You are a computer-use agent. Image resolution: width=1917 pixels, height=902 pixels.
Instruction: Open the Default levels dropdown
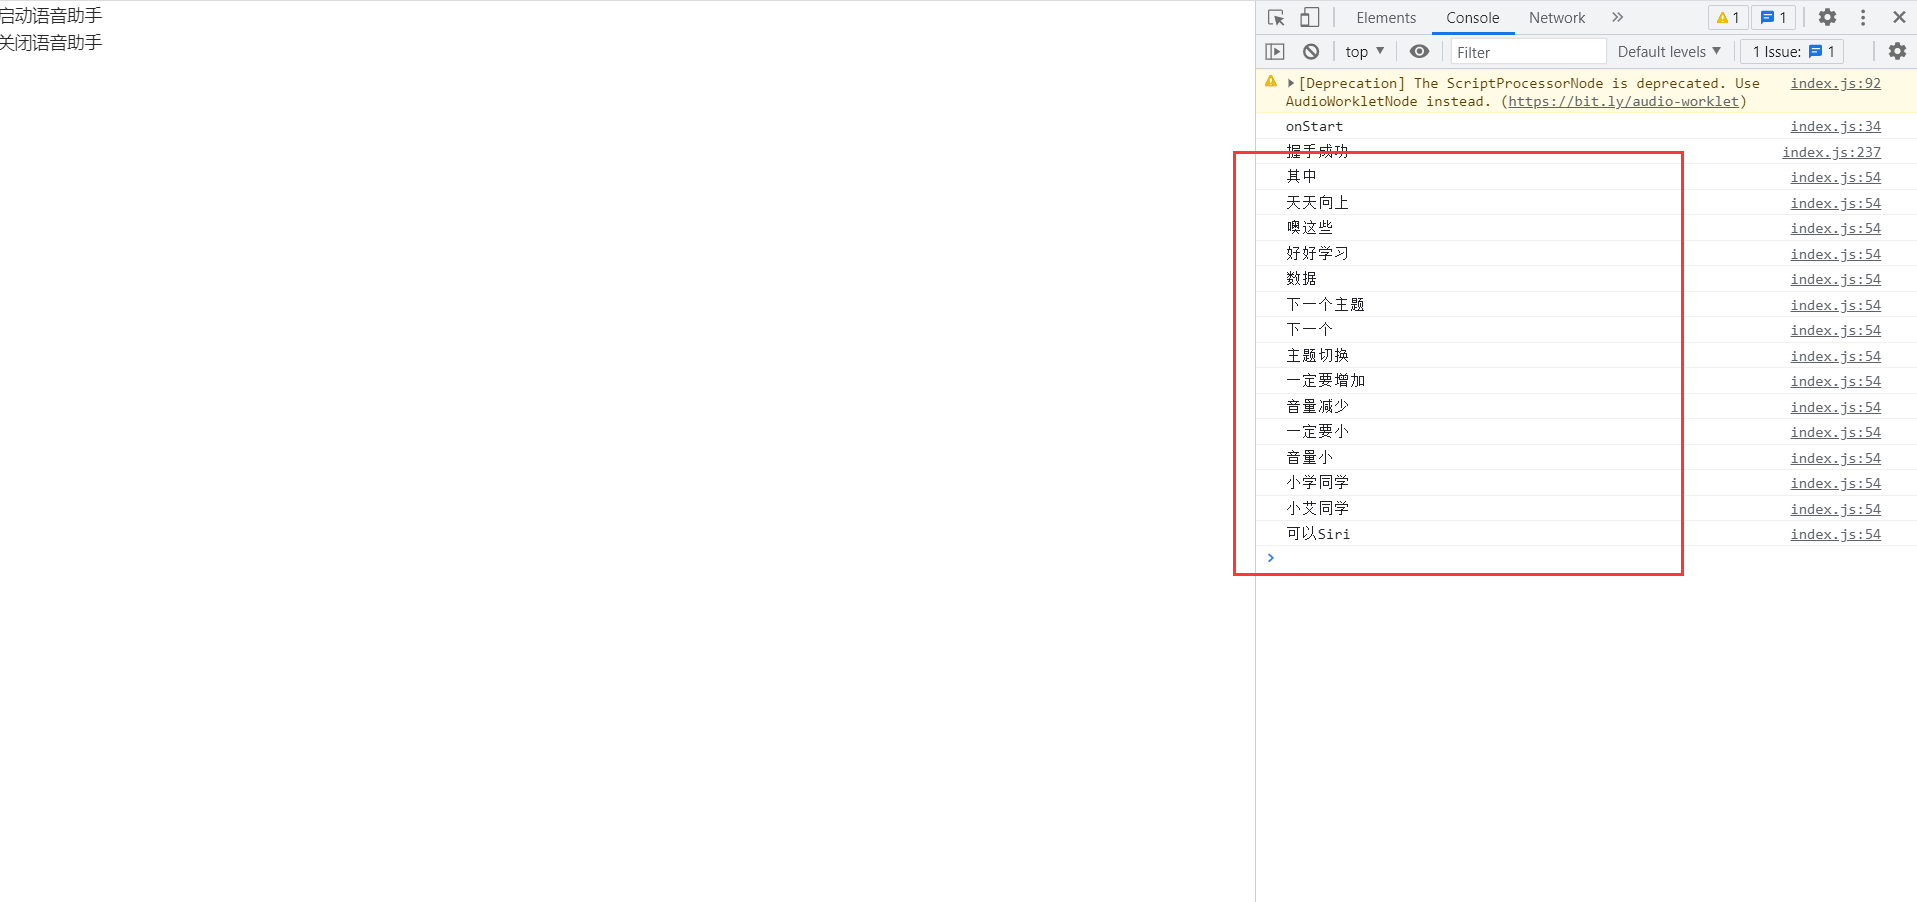[1668, 51]
